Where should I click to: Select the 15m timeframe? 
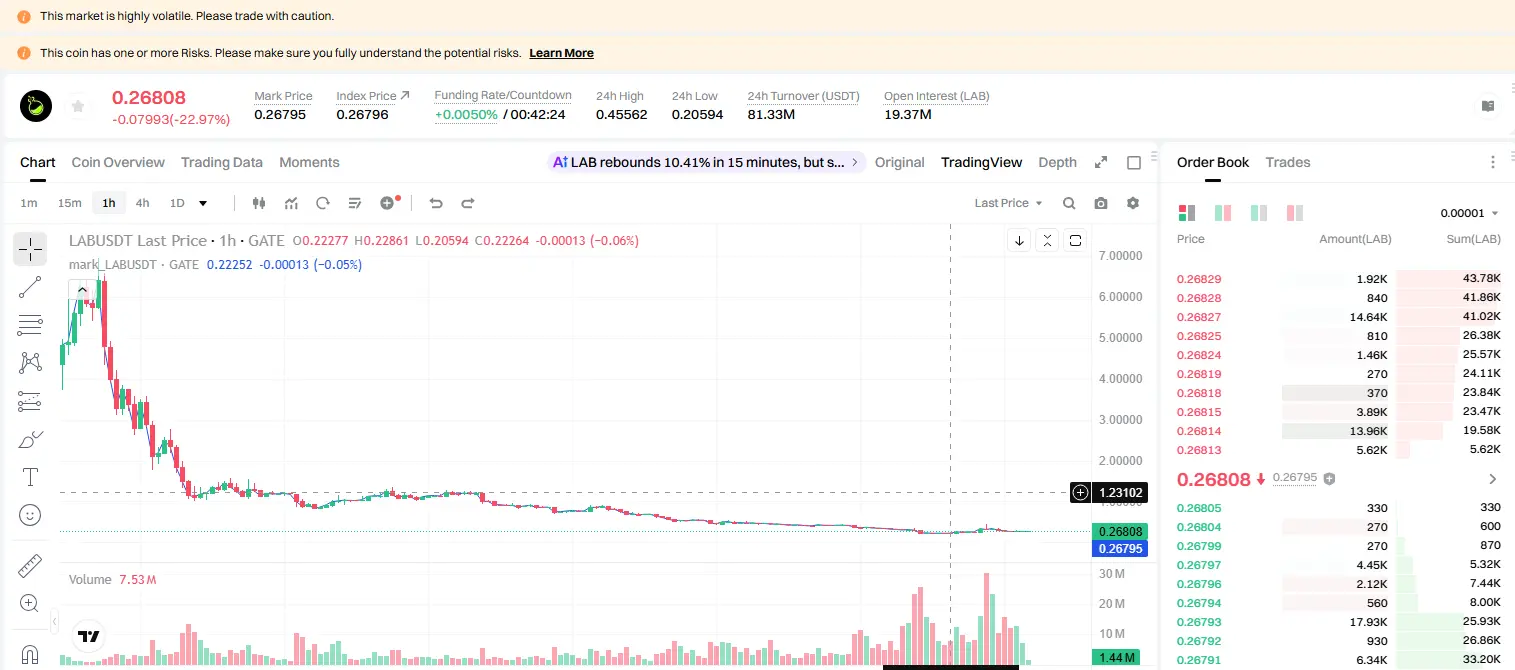click(x=69, y=203)
